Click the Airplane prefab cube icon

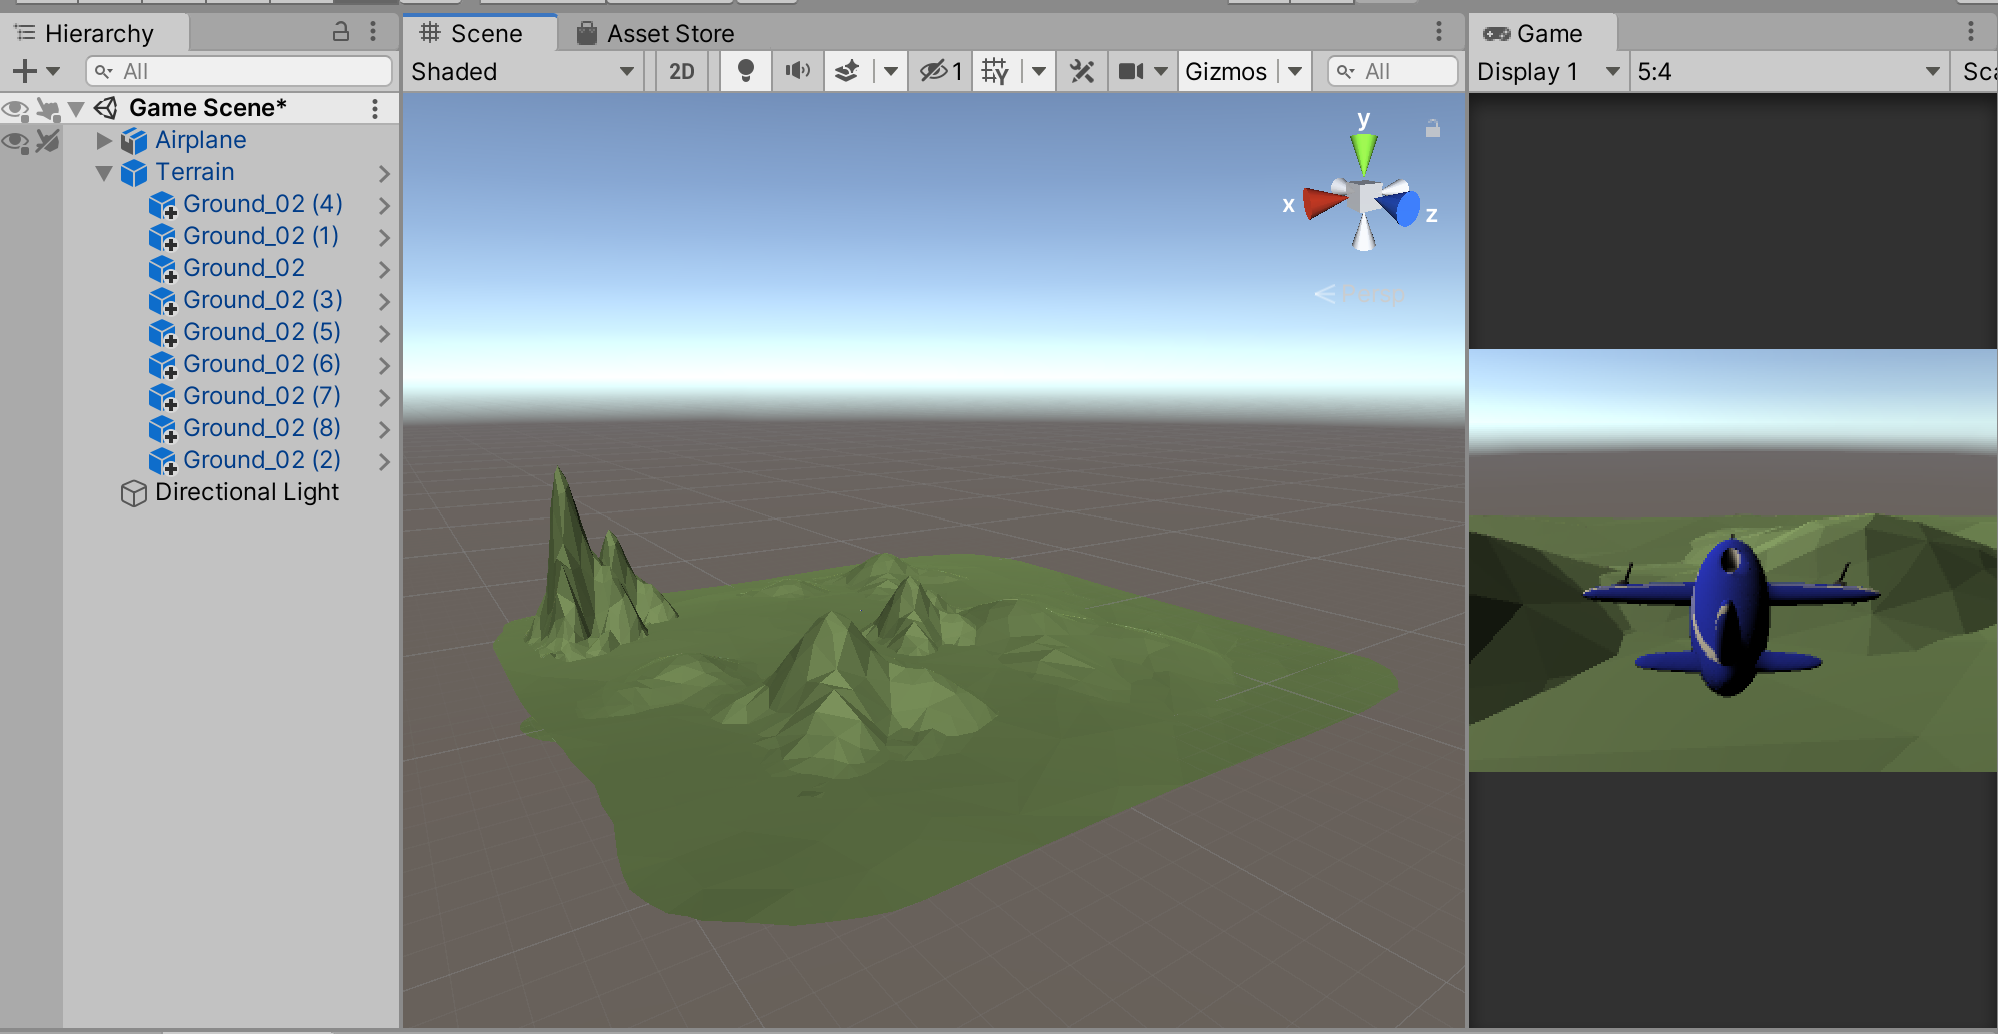point(134,141)
